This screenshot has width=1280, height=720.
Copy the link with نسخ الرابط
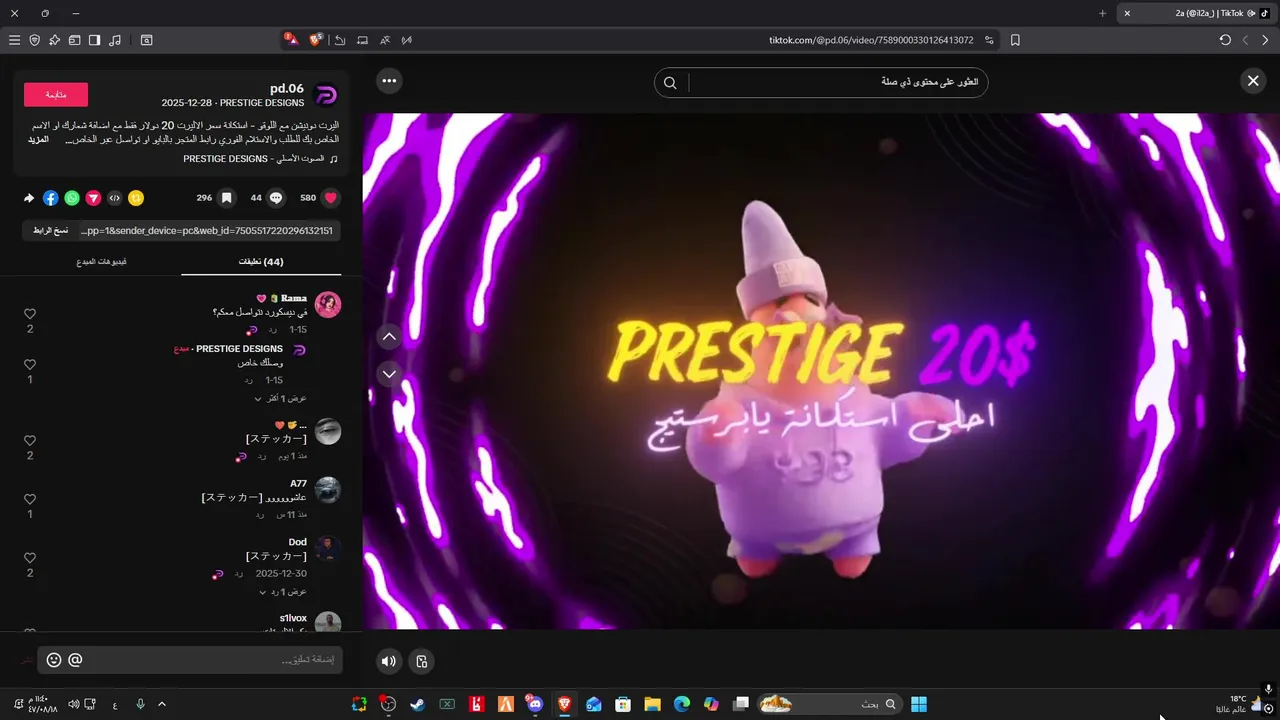click(50, 230)
